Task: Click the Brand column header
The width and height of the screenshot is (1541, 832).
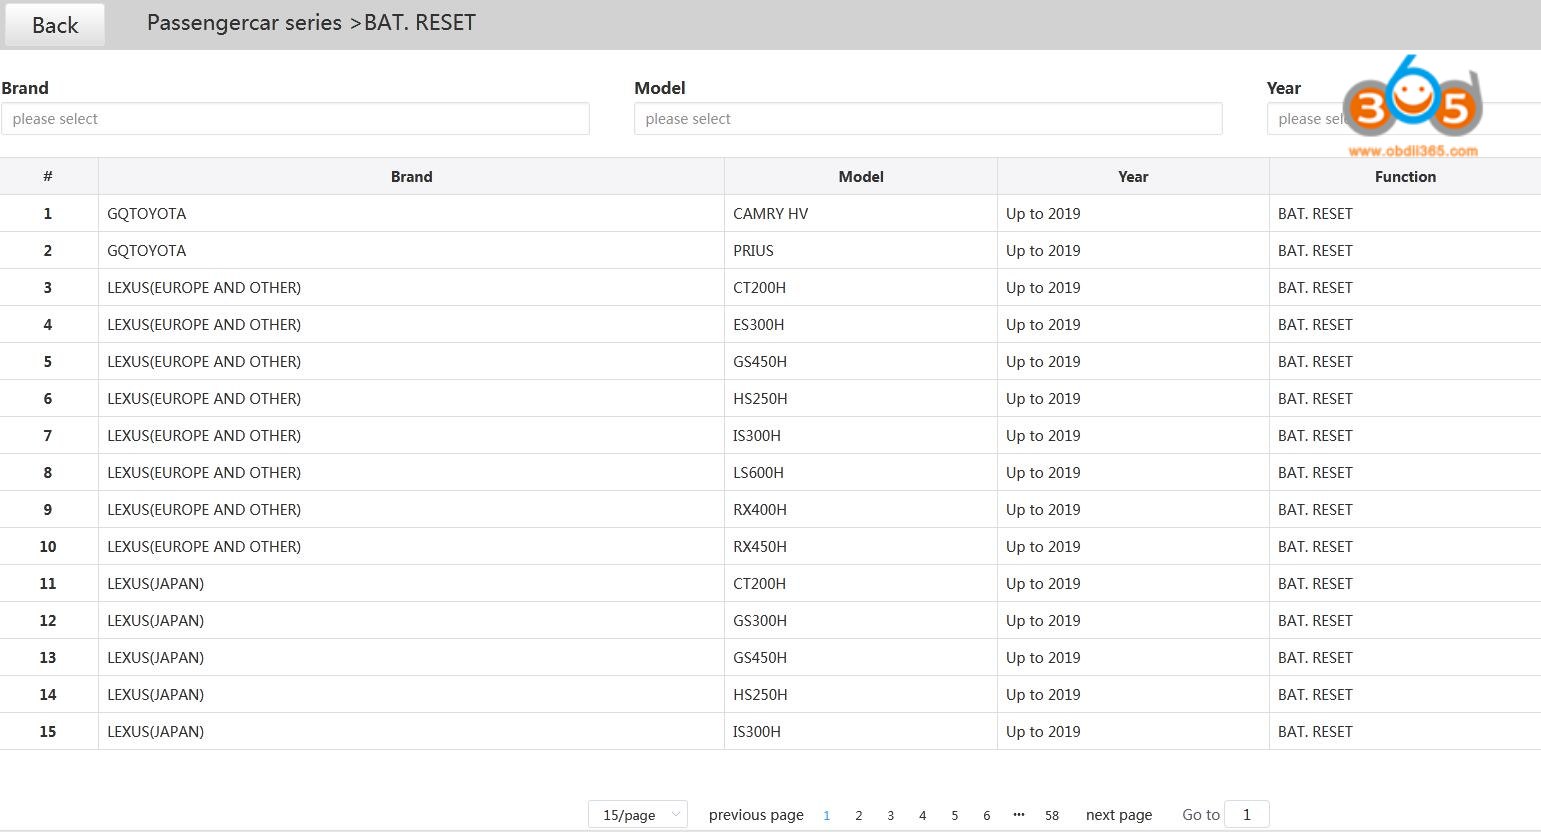Action: (x=411, y=176)
